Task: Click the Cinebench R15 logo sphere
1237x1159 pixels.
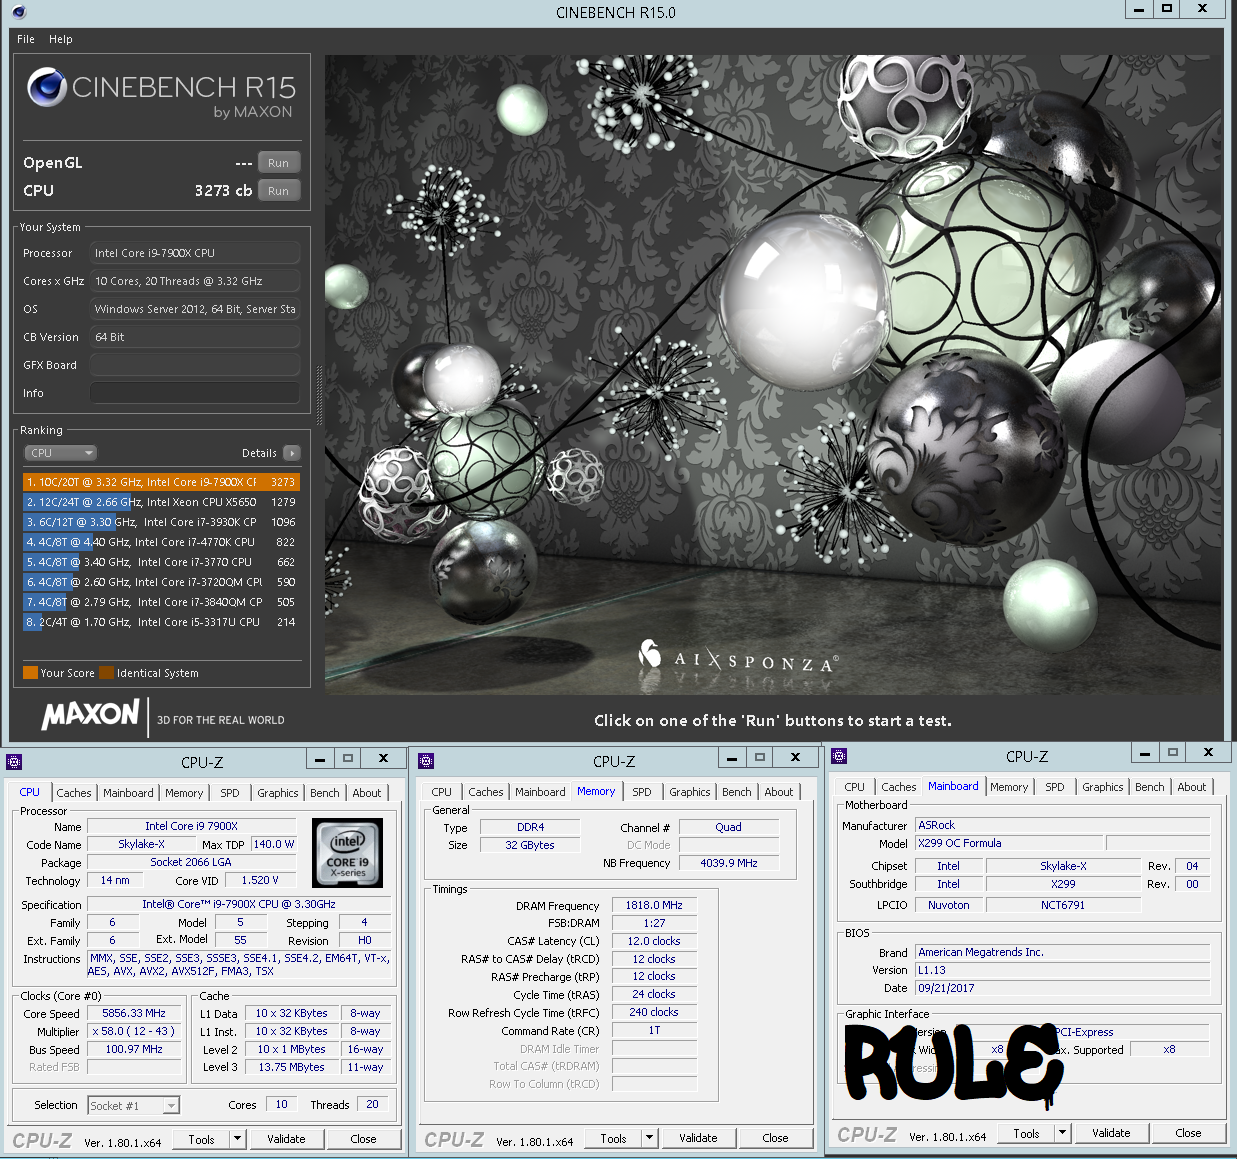Action: click(46, 88)
